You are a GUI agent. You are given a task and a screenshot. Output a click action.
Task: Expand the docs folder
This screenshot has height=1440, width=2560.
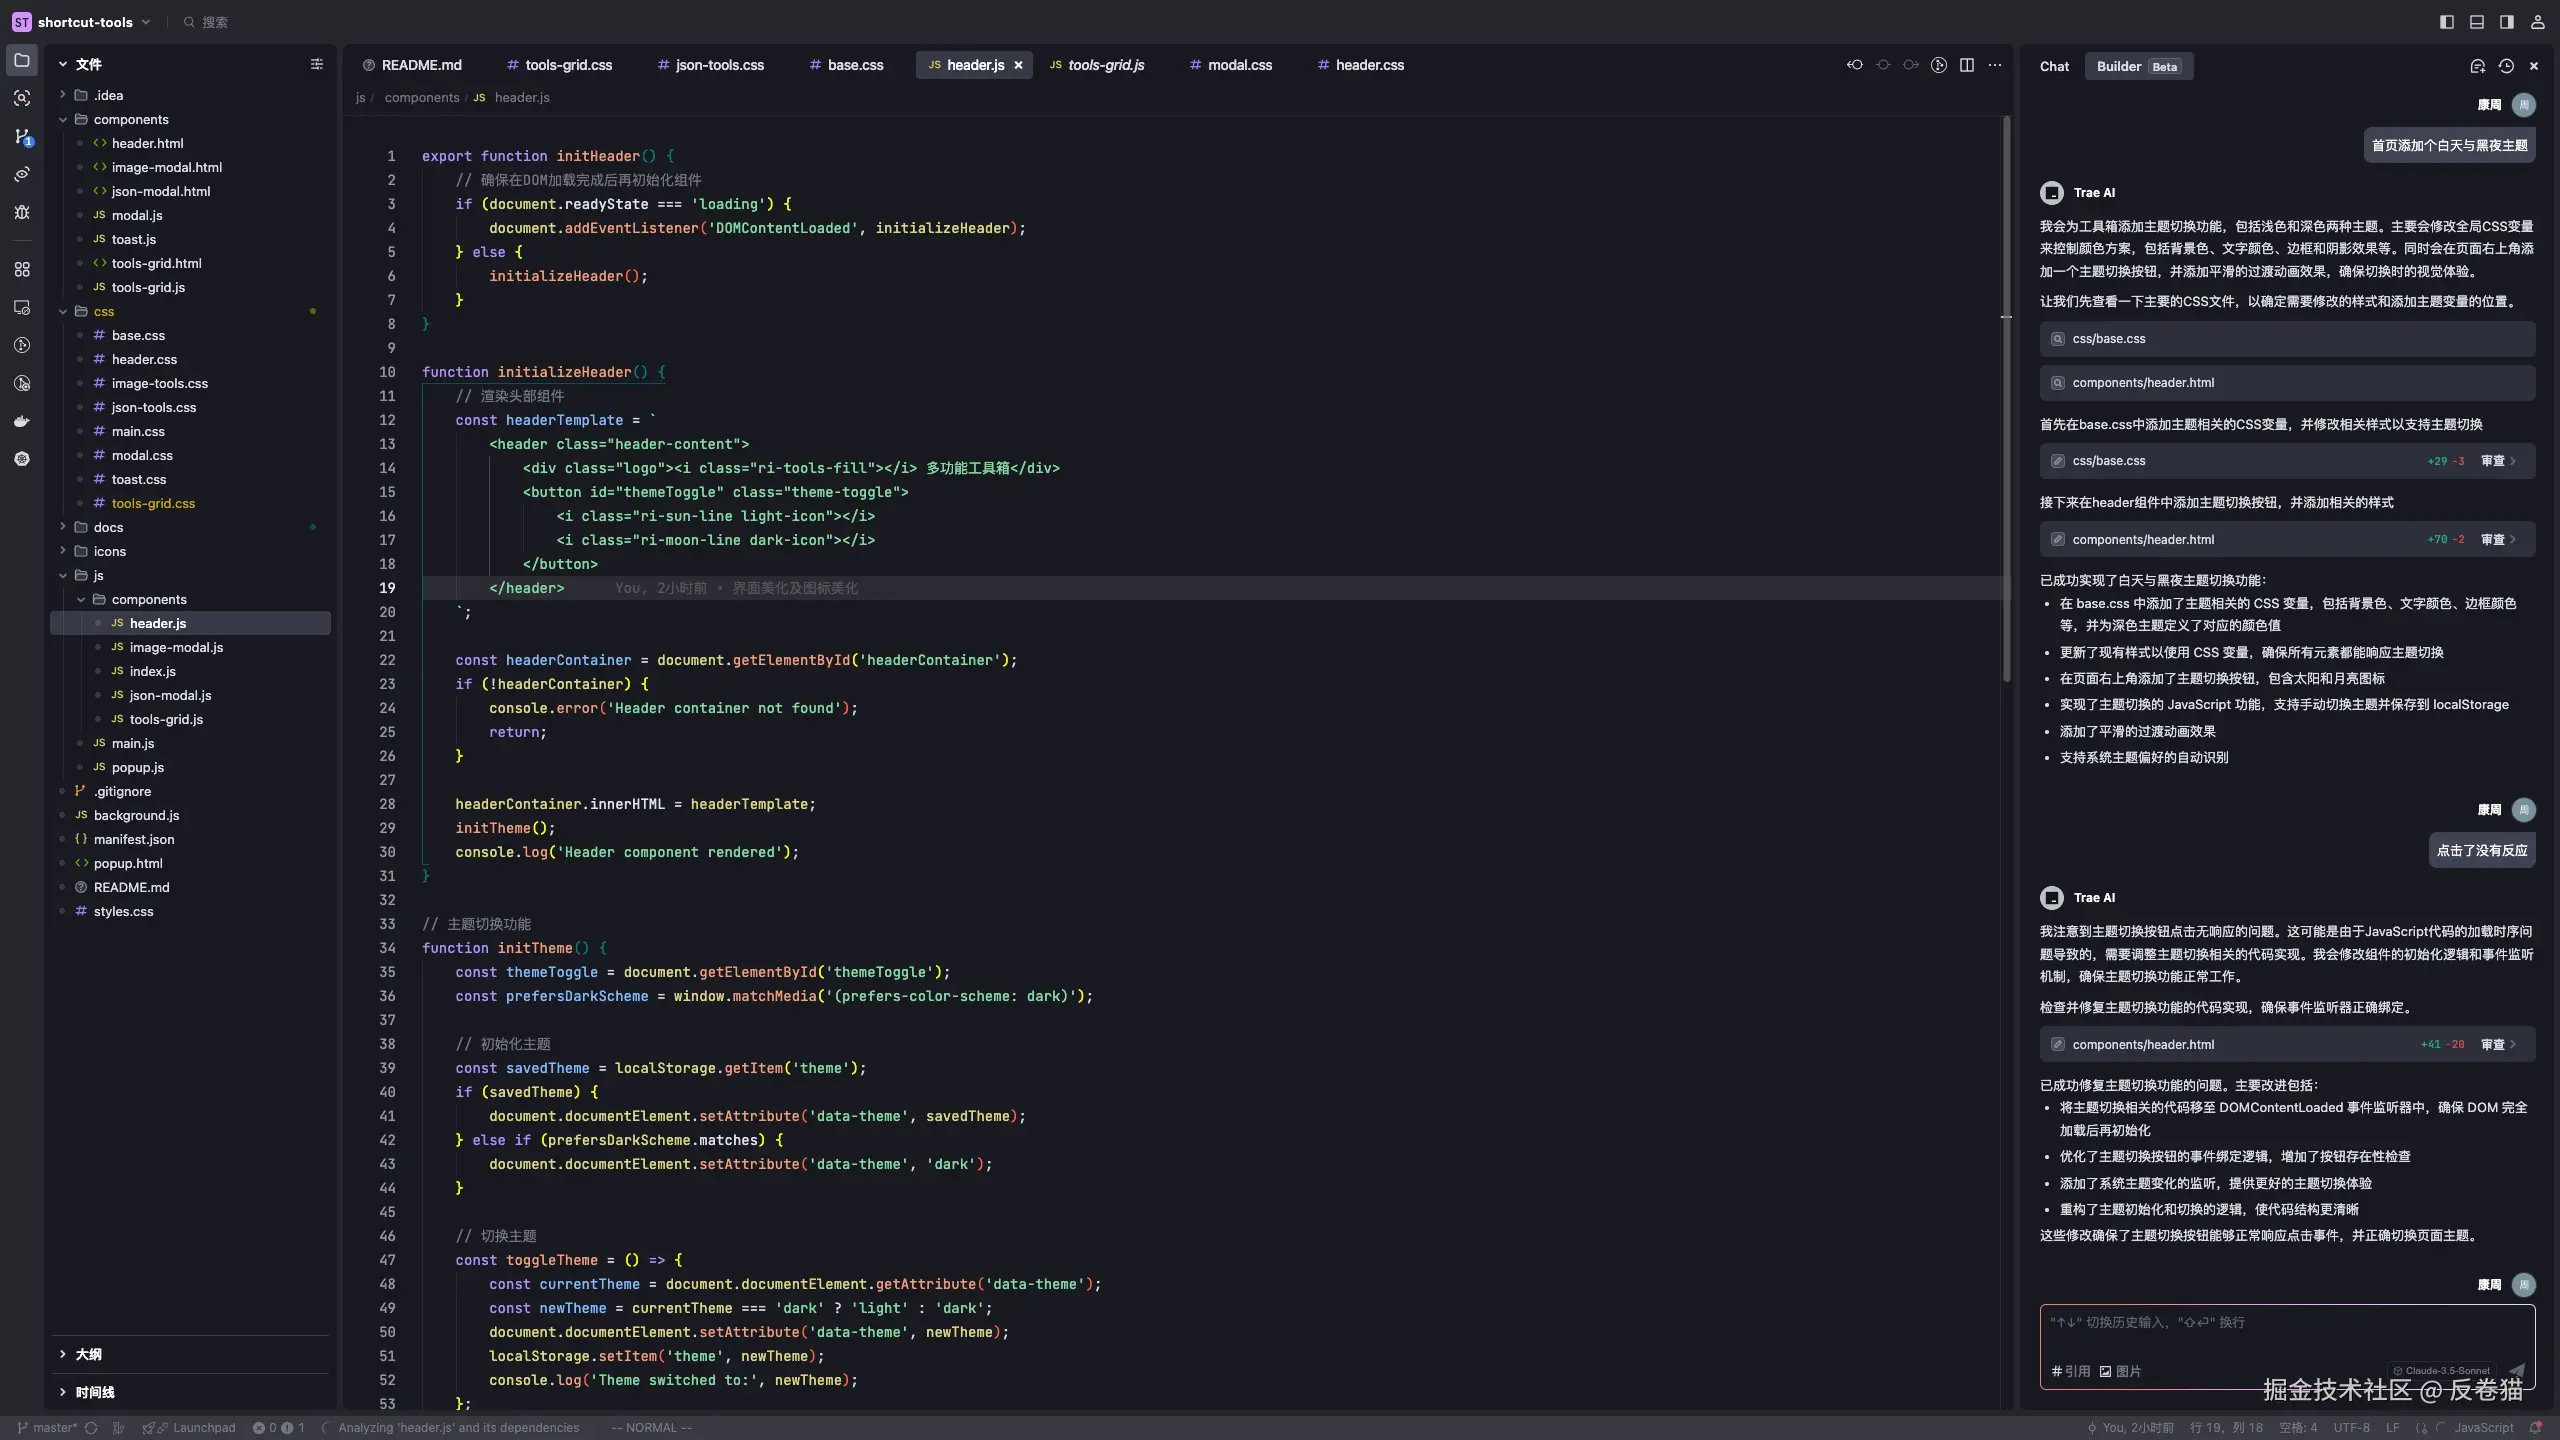(x=108, y=527)
